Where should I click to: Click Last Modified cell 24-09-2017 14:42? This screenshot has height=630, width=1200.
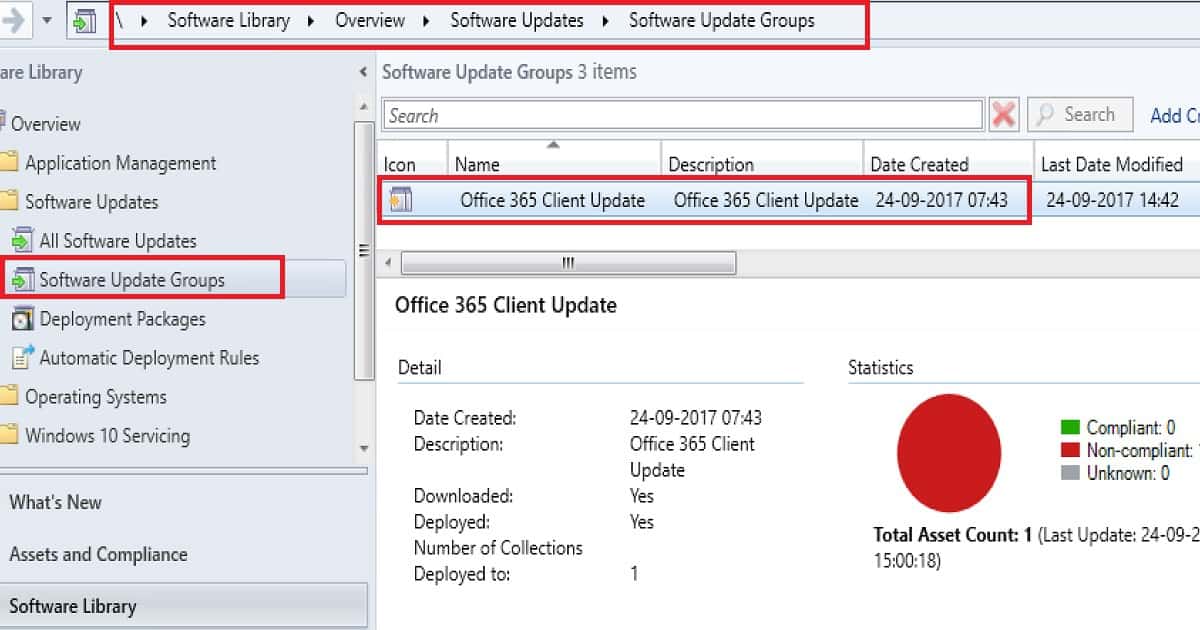click(x=1112, y=200)
